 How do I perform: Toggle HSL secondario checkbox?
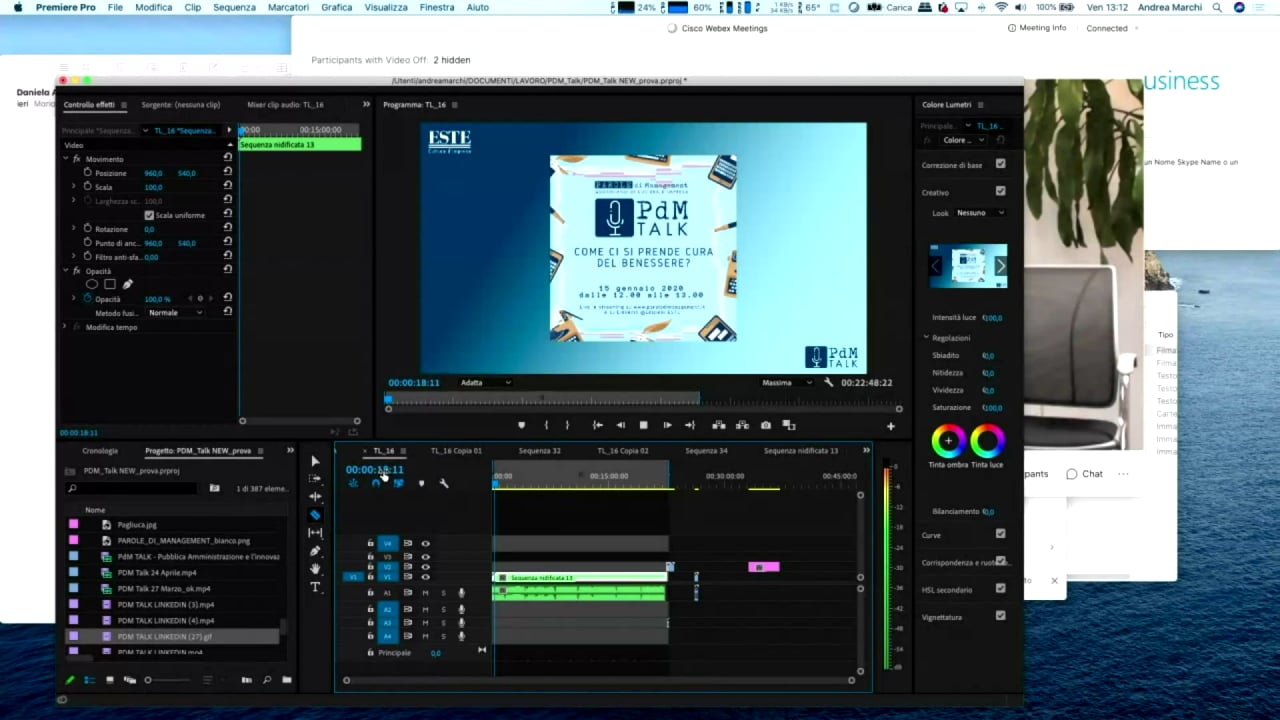[1000, 589]
